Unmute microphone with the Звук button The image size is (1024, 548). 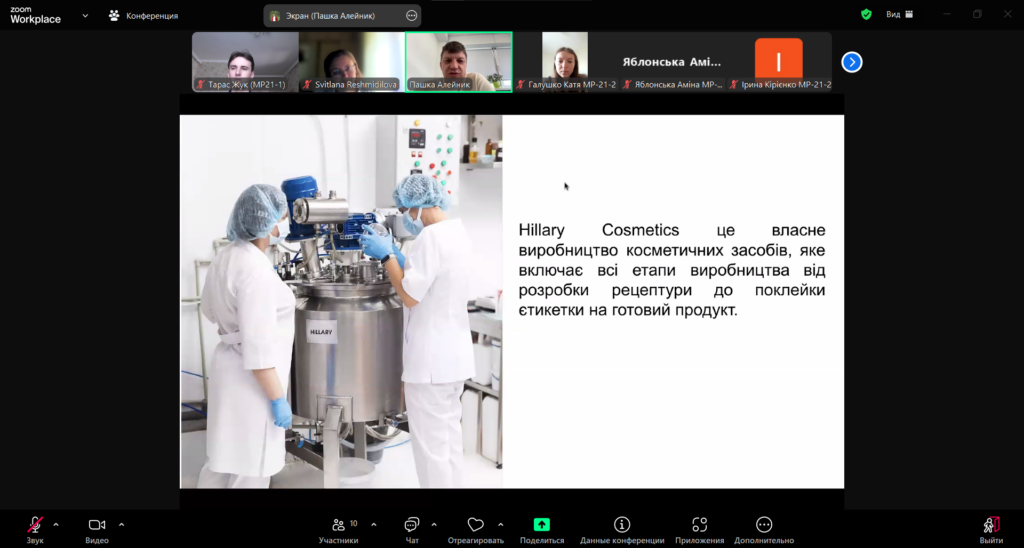coord(35,526)
